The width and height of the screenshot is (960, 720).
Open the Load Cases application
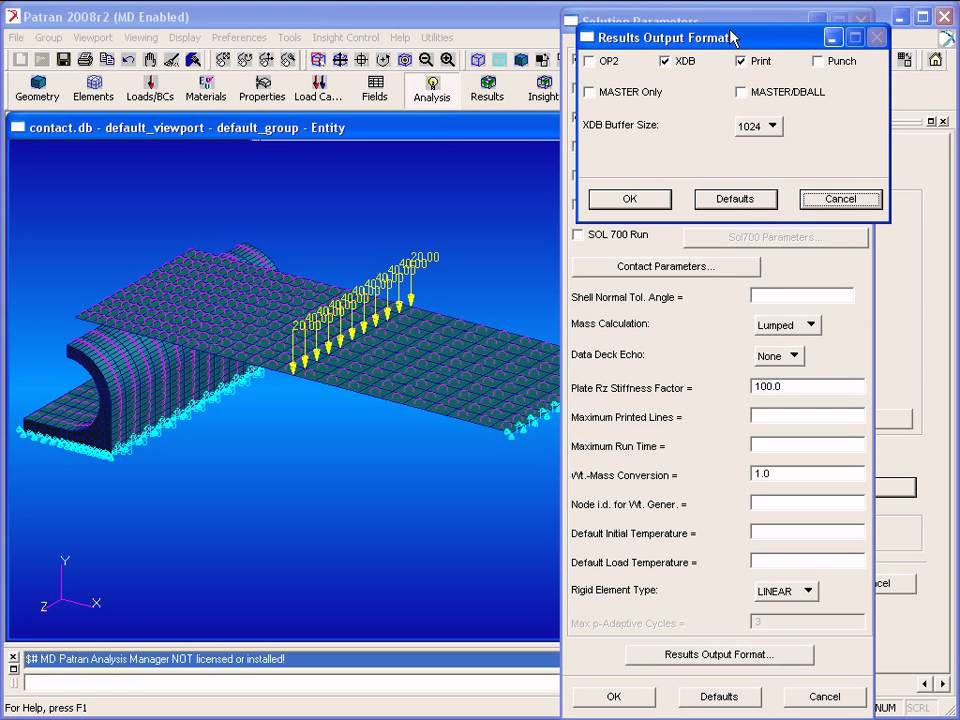[318, 89]
